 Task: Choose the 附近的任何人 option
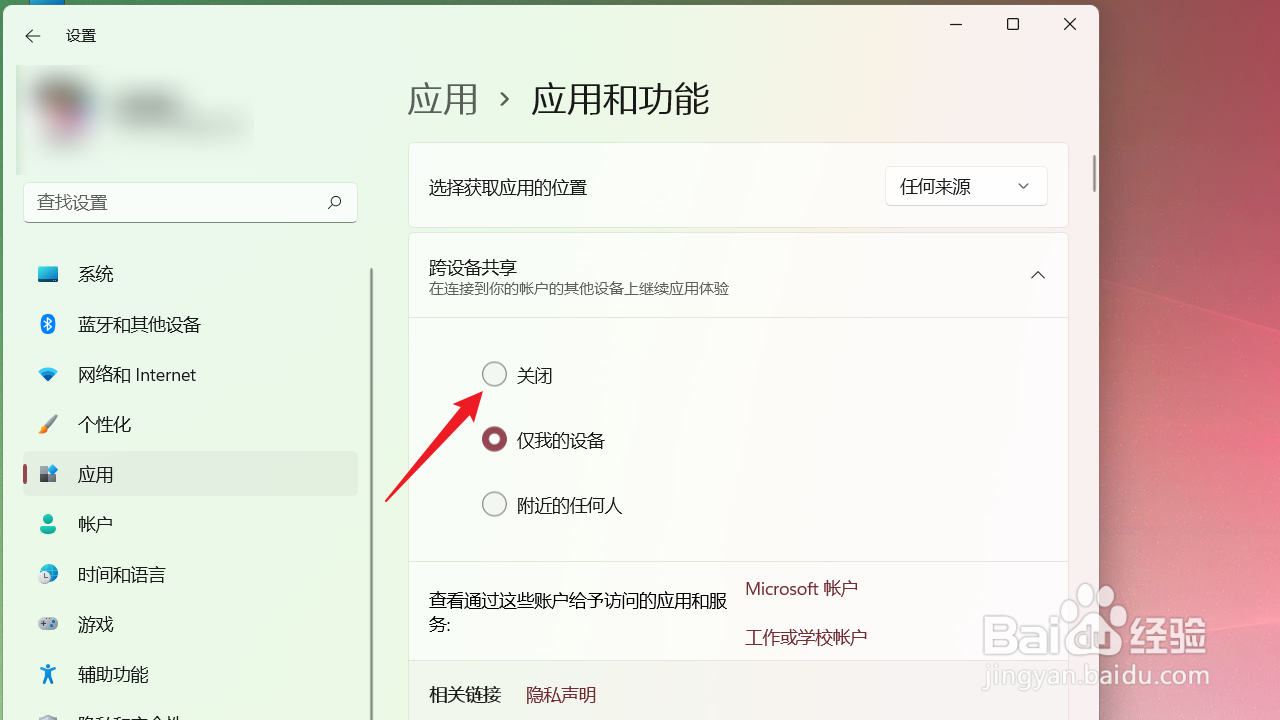[x=494, y=503]
